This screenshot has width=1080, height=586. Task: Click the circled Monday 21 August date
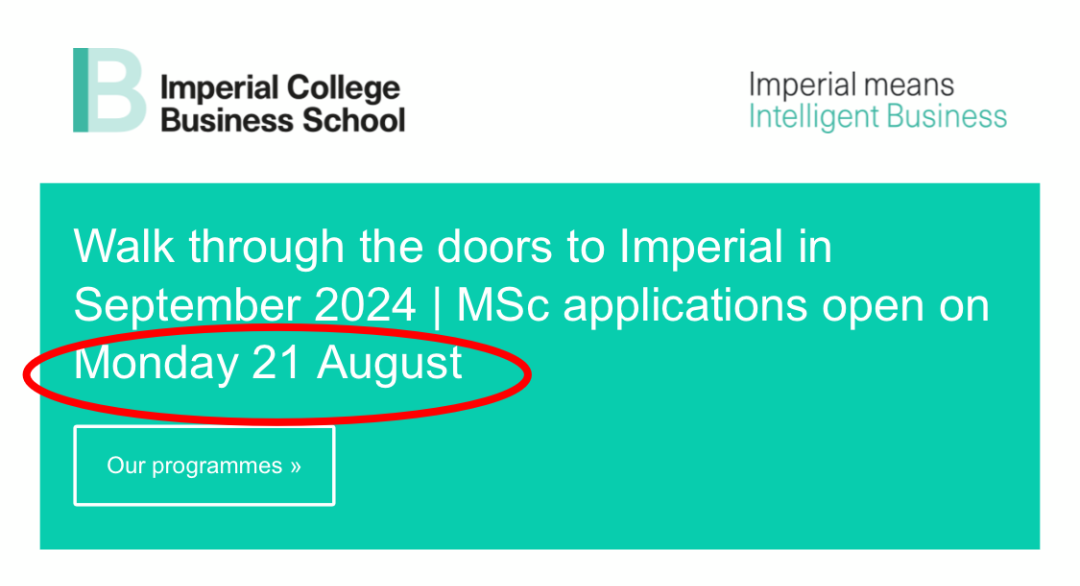pos(268,363)
